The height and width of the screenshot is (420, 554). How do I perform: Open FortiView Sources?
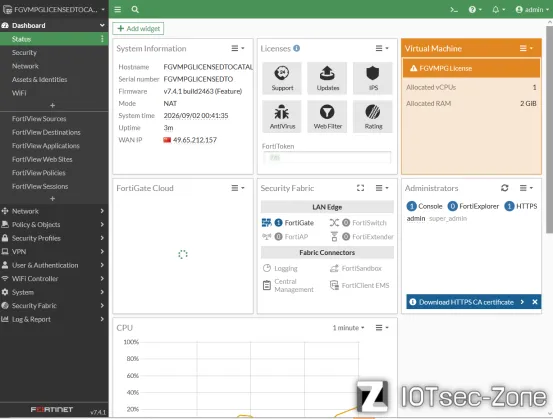pyautogui.click(x=39, y=119)
